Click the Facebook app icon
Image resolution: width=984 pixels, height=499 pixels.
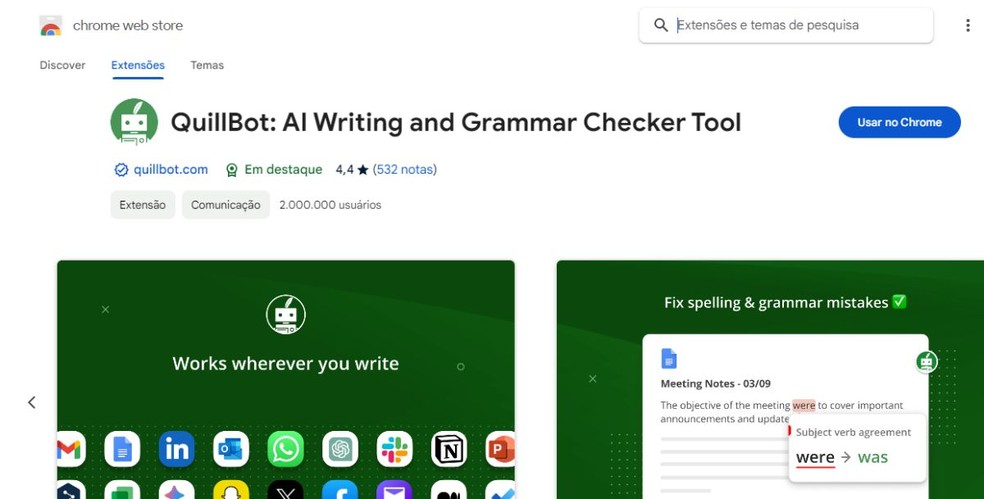(340, 490)
